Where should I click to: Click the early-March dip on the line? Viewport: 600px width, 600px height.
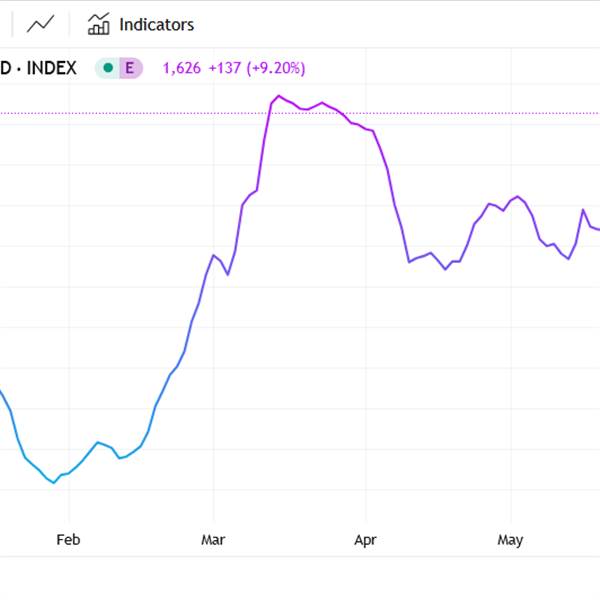coord(228,274)
